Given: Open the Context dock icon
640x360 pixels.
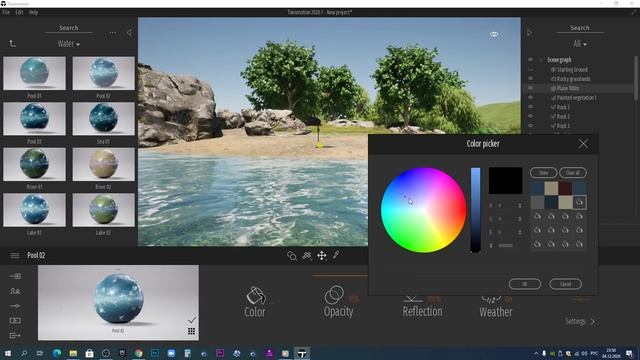Looking at the screenshot, I should point(15,291).
